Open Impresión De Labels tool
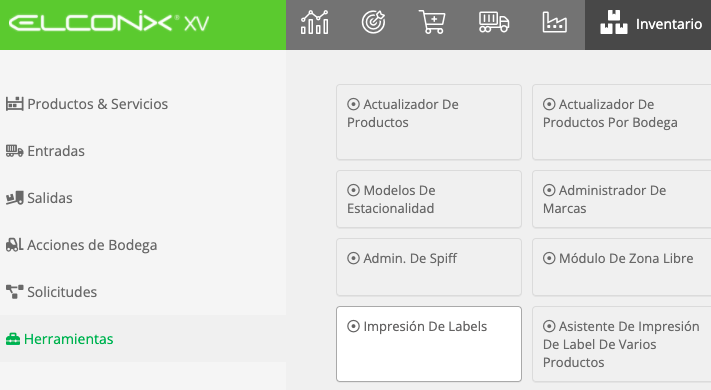 pos(429,344)
